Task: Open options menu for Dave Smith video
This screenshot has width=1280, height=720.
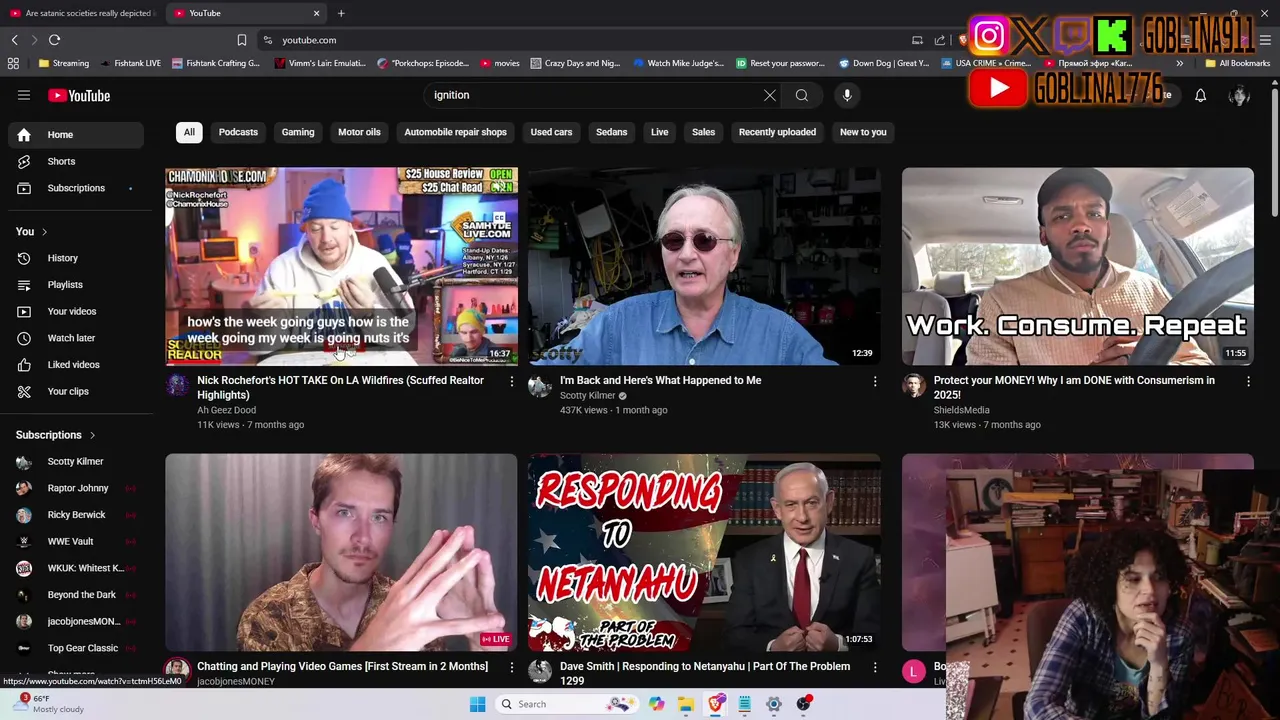Action: click(875, 667)
